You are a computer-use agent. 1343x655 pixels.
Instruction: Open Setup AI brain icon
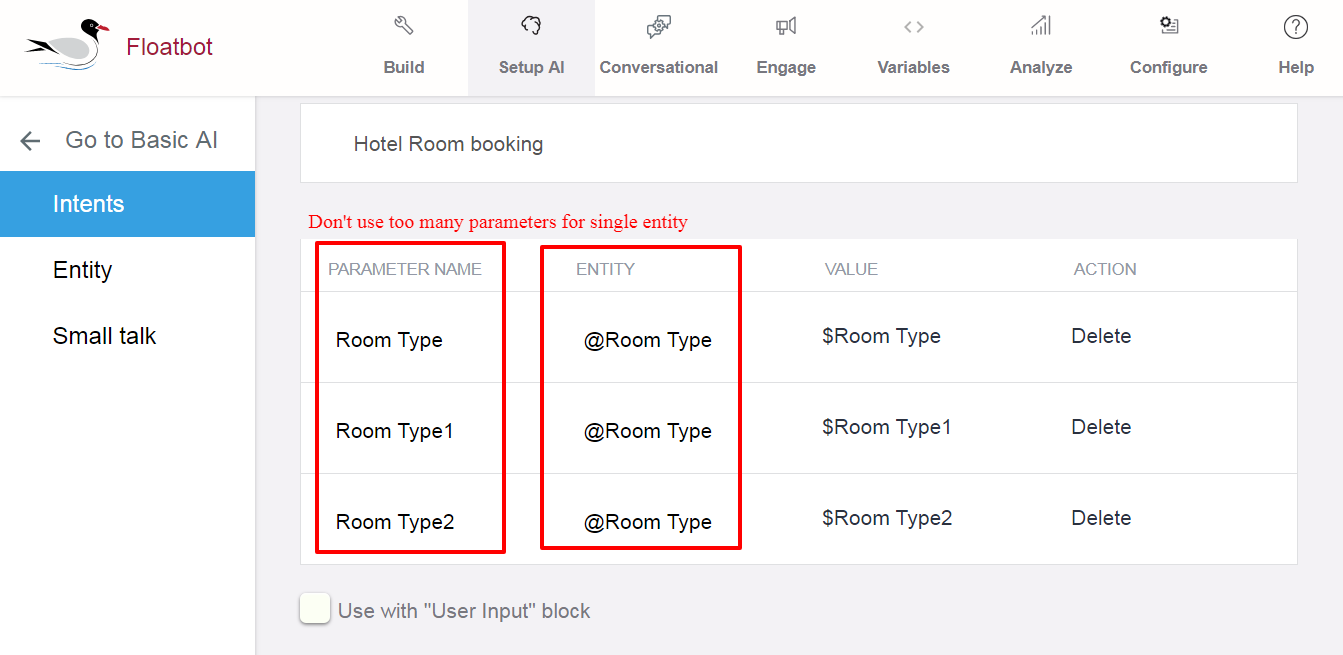(x=531, y=26)
